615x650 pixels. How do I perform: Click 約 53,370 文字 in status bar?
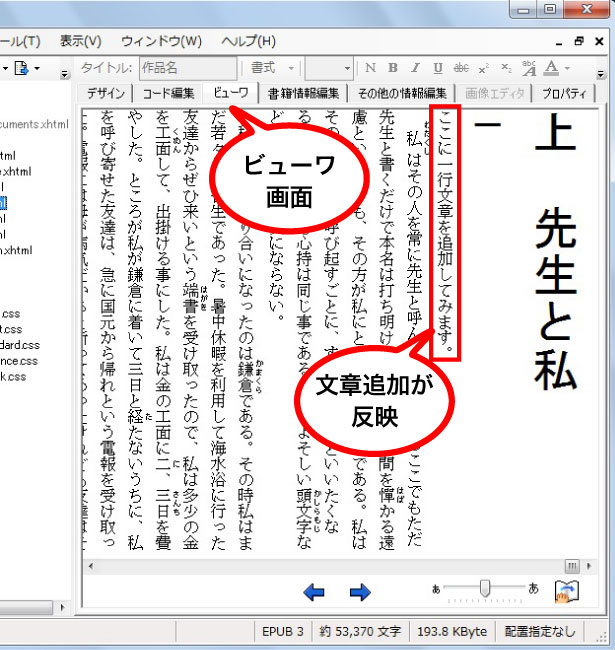360,631
